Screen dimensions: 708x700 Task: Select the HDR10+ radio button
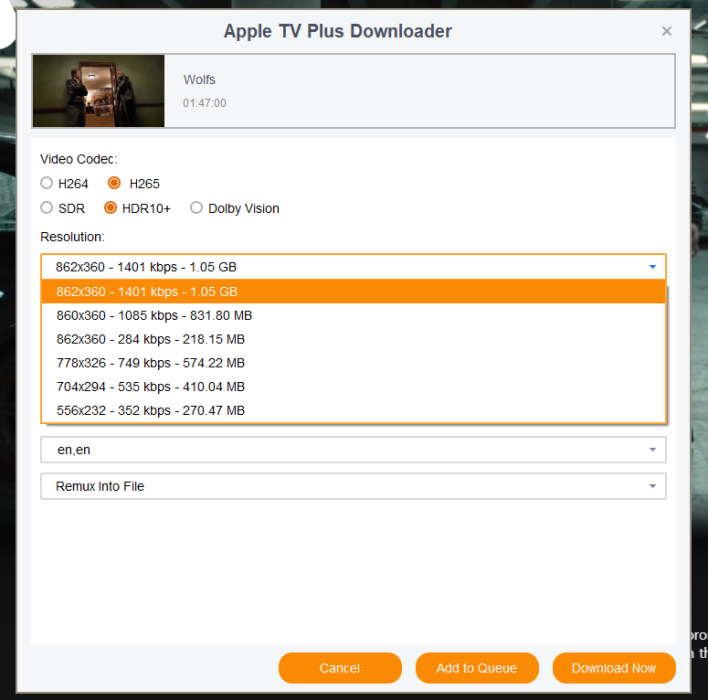[x=111, y=209]
